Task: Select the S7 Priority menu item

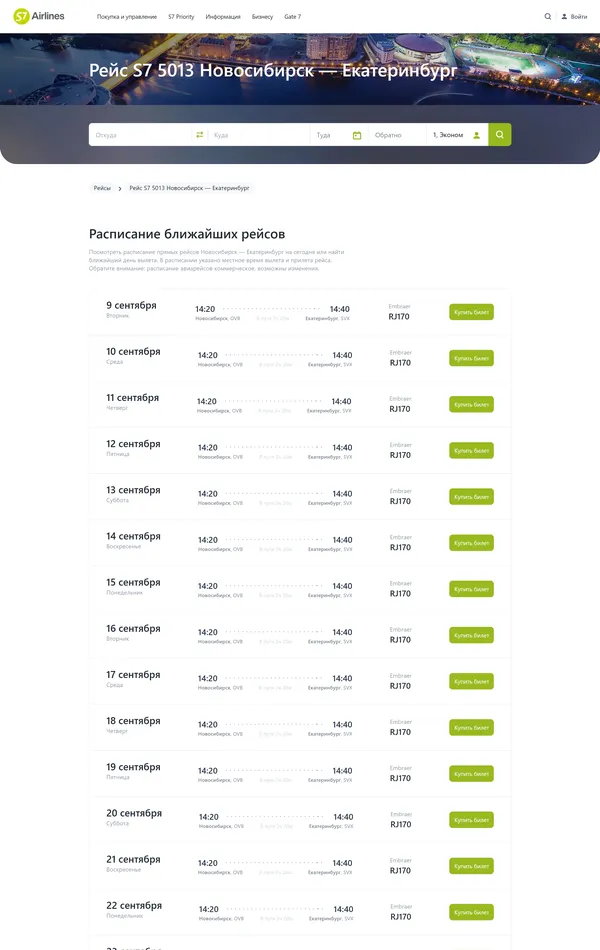Action: (x=181, y=16)
